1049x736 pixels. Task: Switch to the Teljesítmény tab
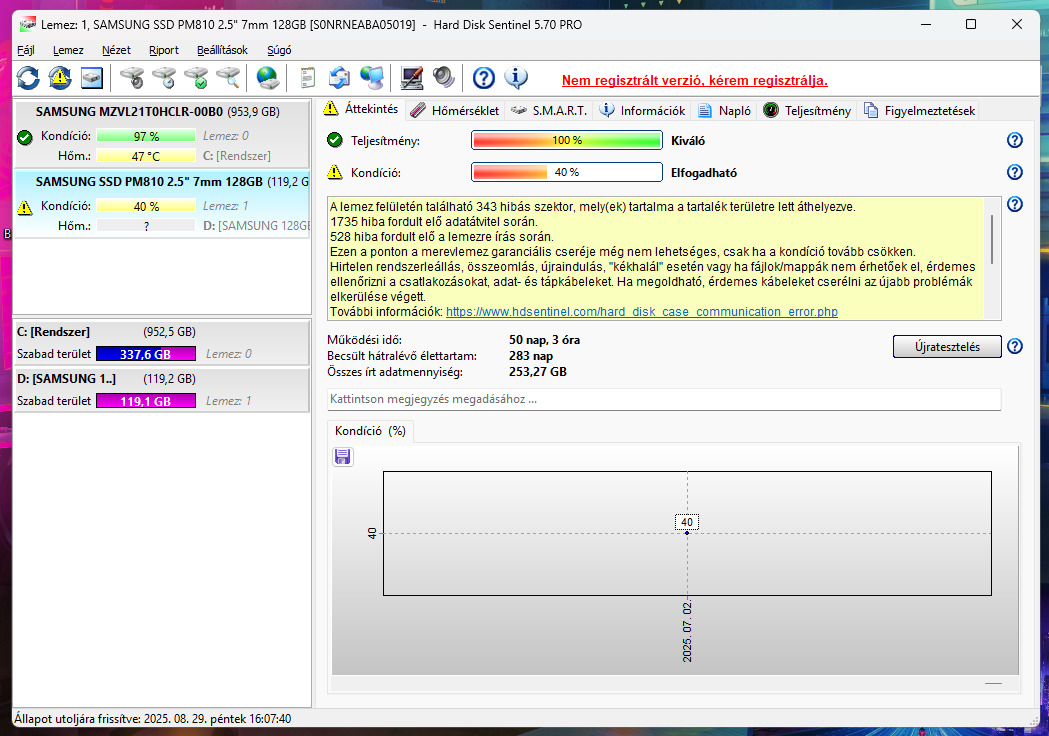807,110
